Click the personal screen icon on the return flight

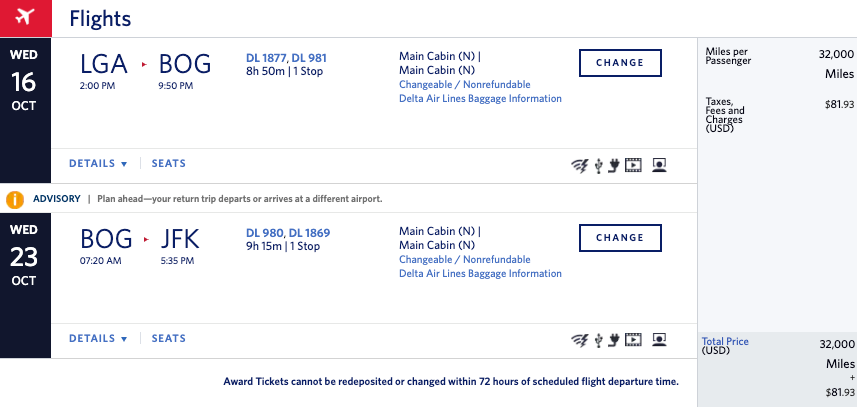coord(659,340)
